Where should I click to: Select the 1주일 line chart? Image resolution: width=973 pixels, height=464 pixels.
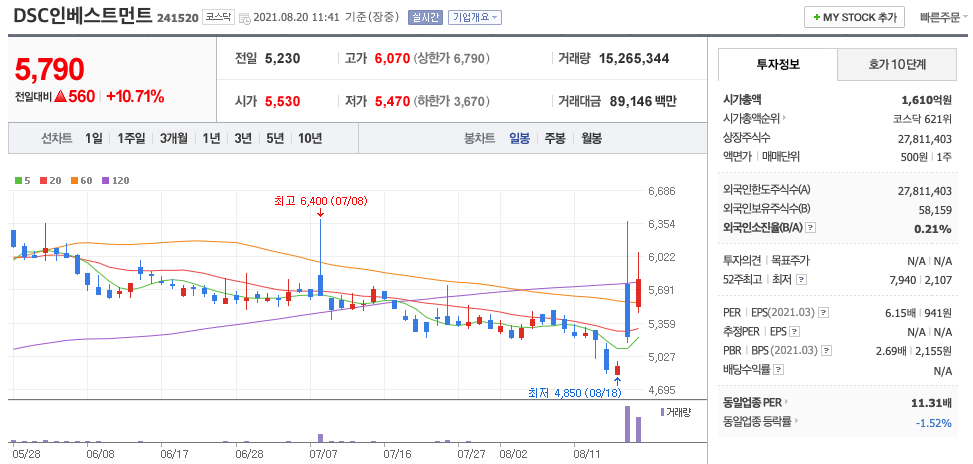[131, 138]
